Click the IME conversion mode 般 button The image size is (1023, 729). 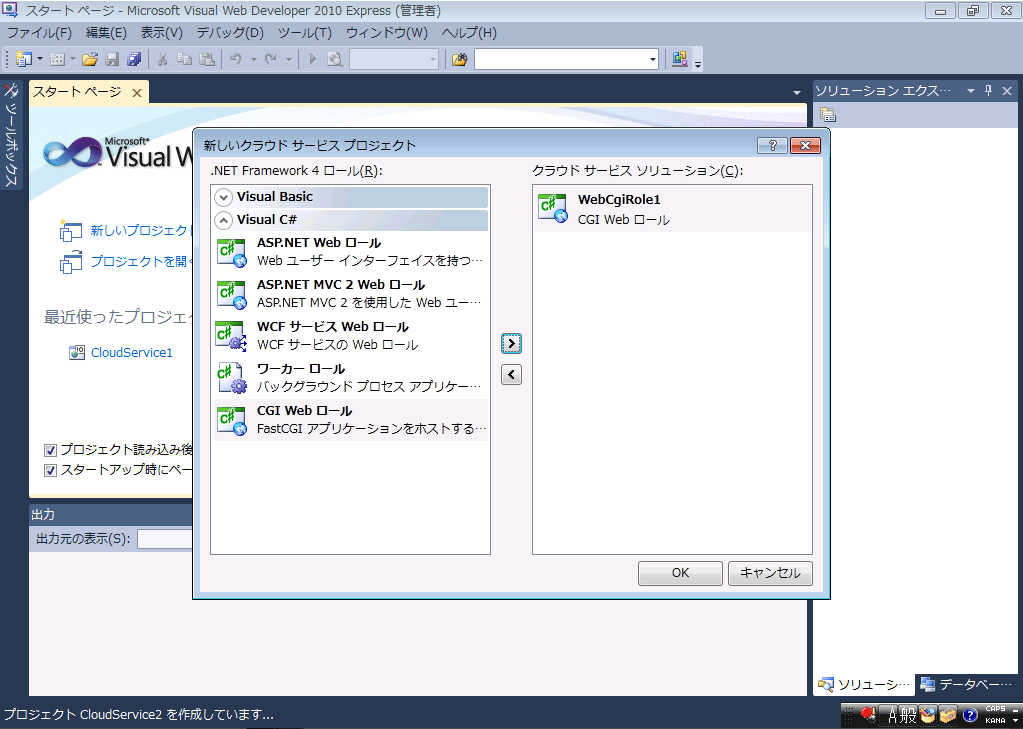[x=908, y=715]
